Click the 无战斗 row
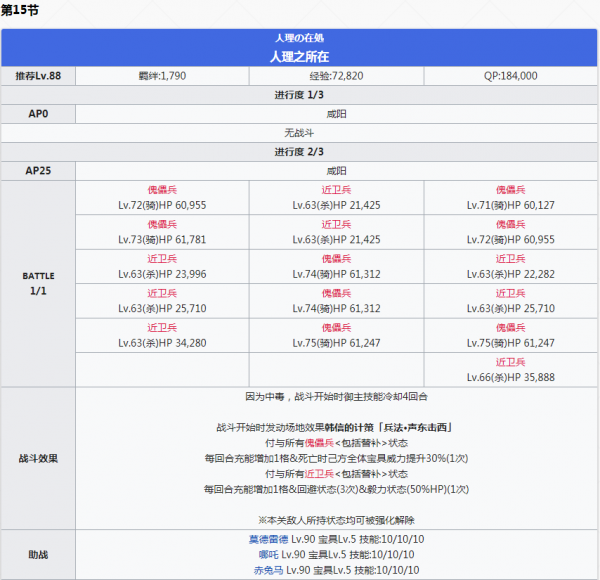Image resolution: width=600 pixels, height=580 pixels. (299, 133)
